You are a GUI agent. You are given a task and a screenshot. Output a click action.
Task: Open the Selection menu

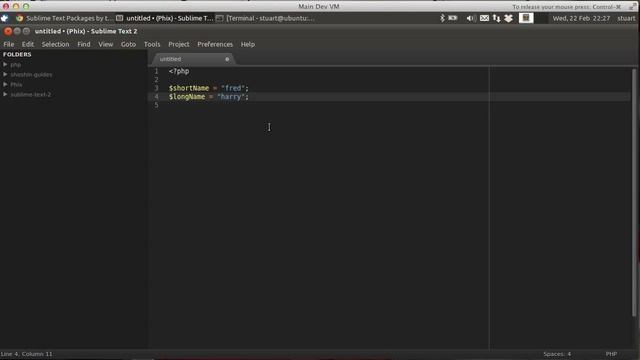tap(56, 44)
